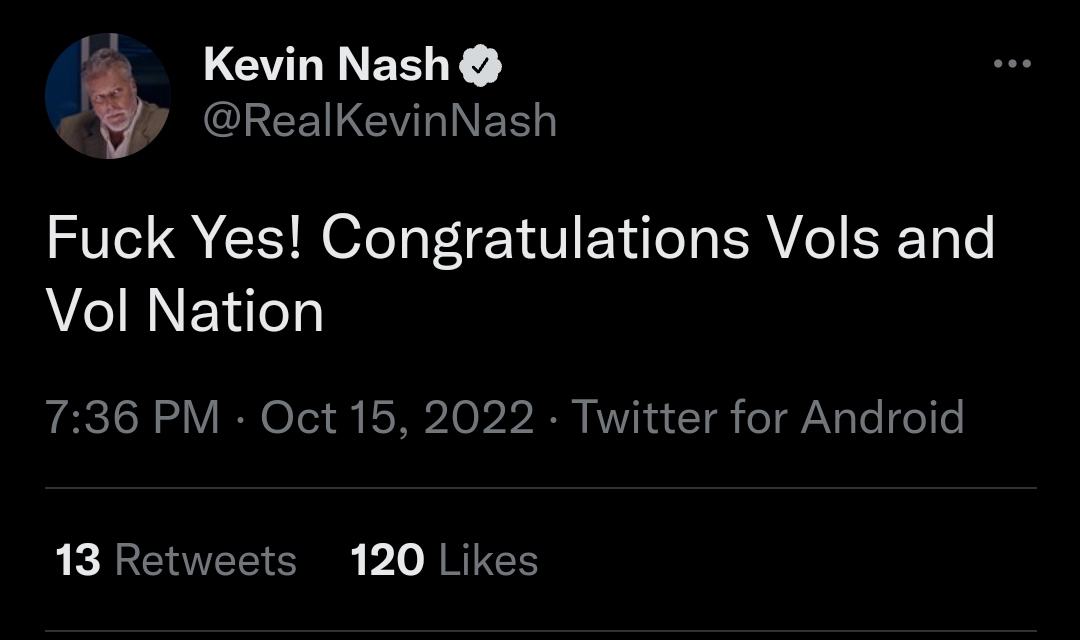Click the word Congratulations in the tweet
Screen dimensions: 1080x640
point(535,240)
